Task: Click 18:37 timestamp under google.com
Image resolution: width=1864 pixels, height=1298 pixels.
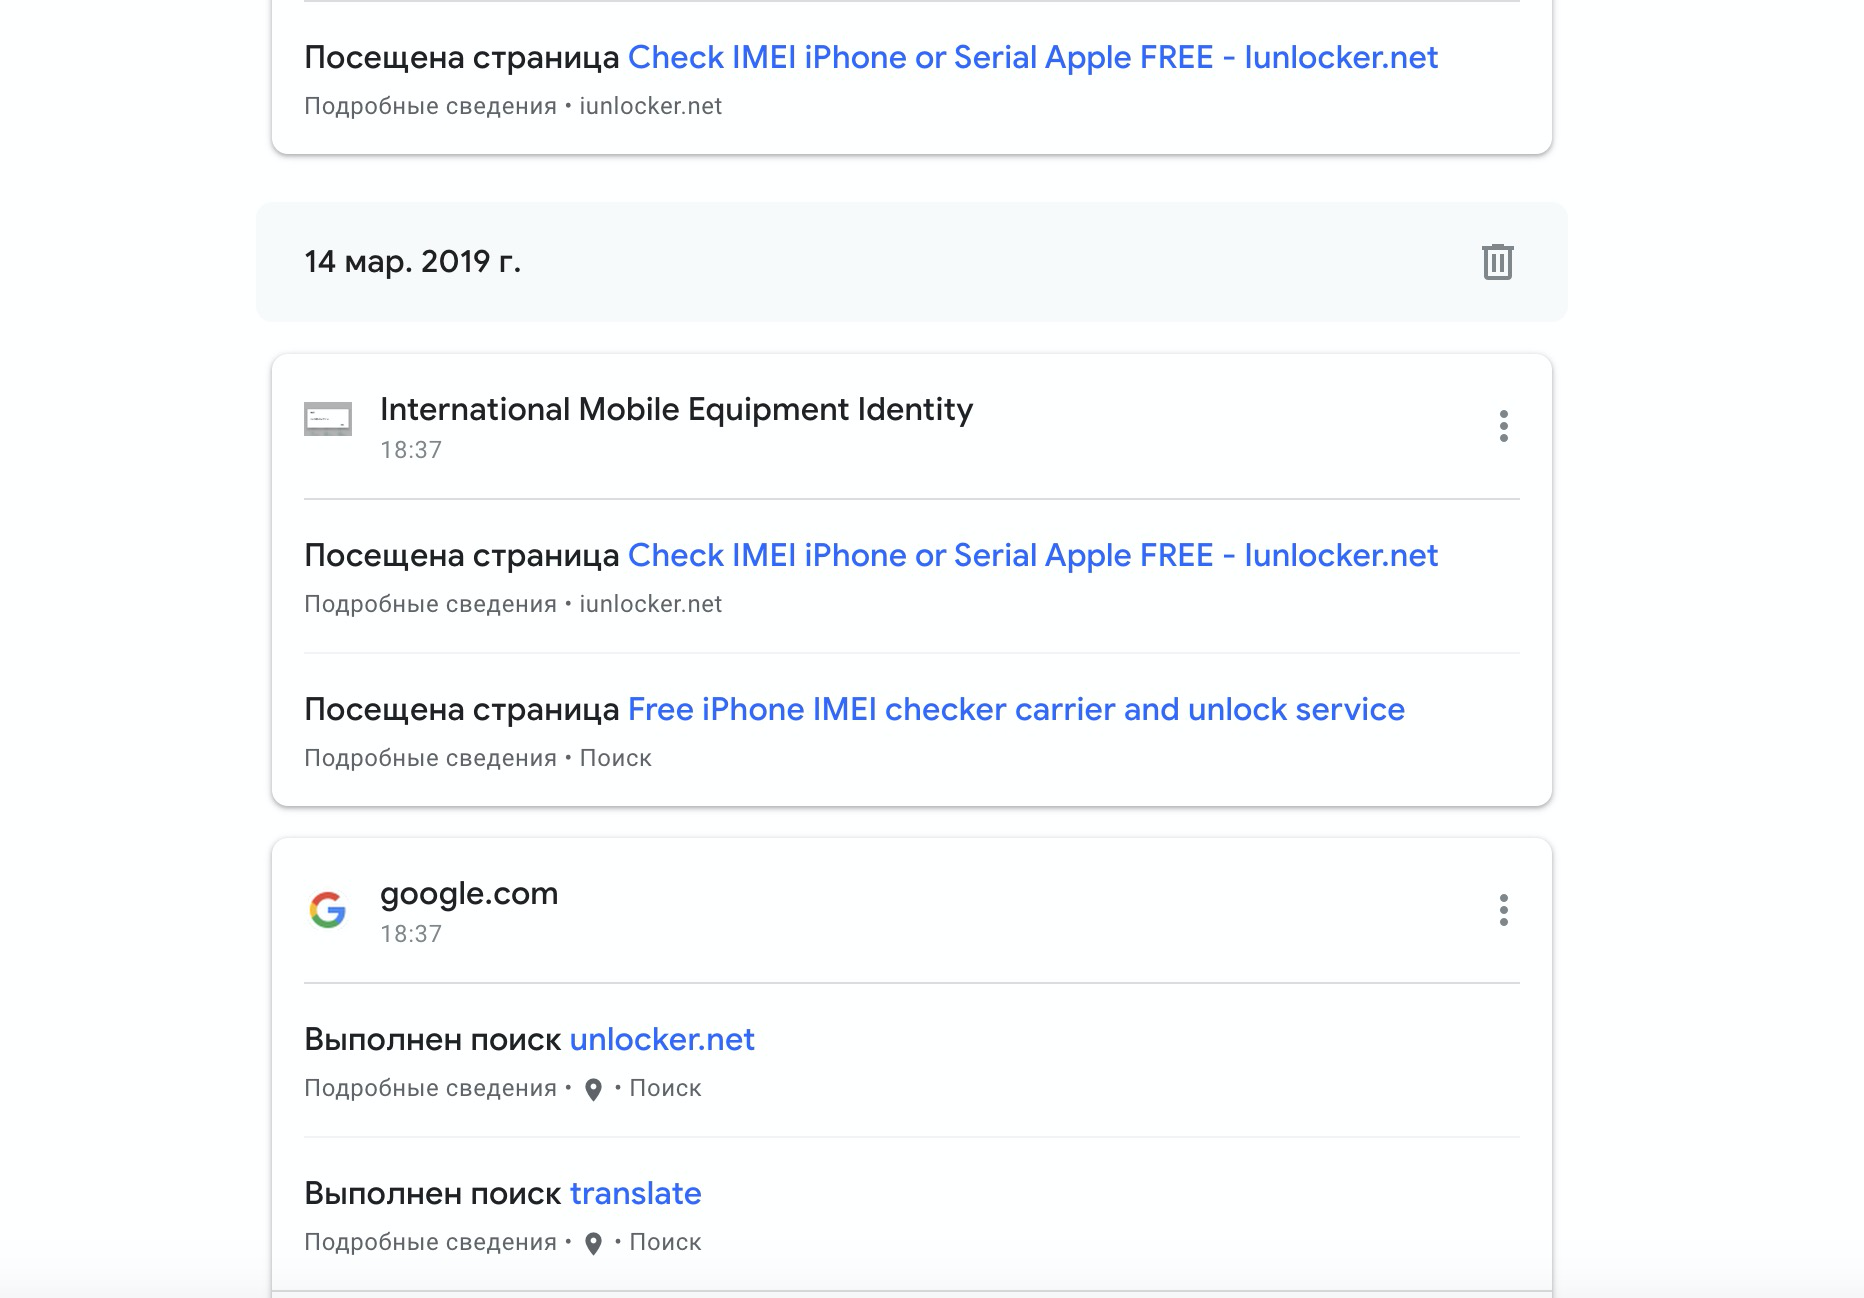Action: 411,934
